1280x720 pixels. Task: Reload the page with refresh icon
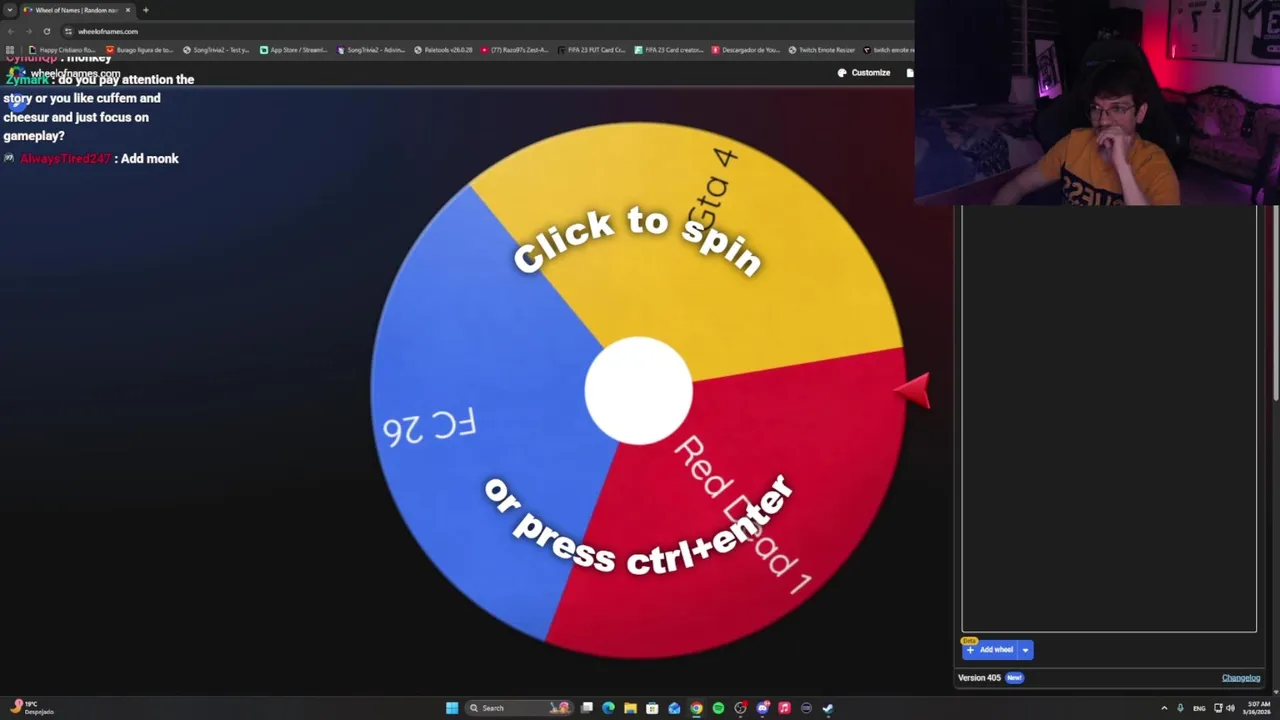click(46, 31)
